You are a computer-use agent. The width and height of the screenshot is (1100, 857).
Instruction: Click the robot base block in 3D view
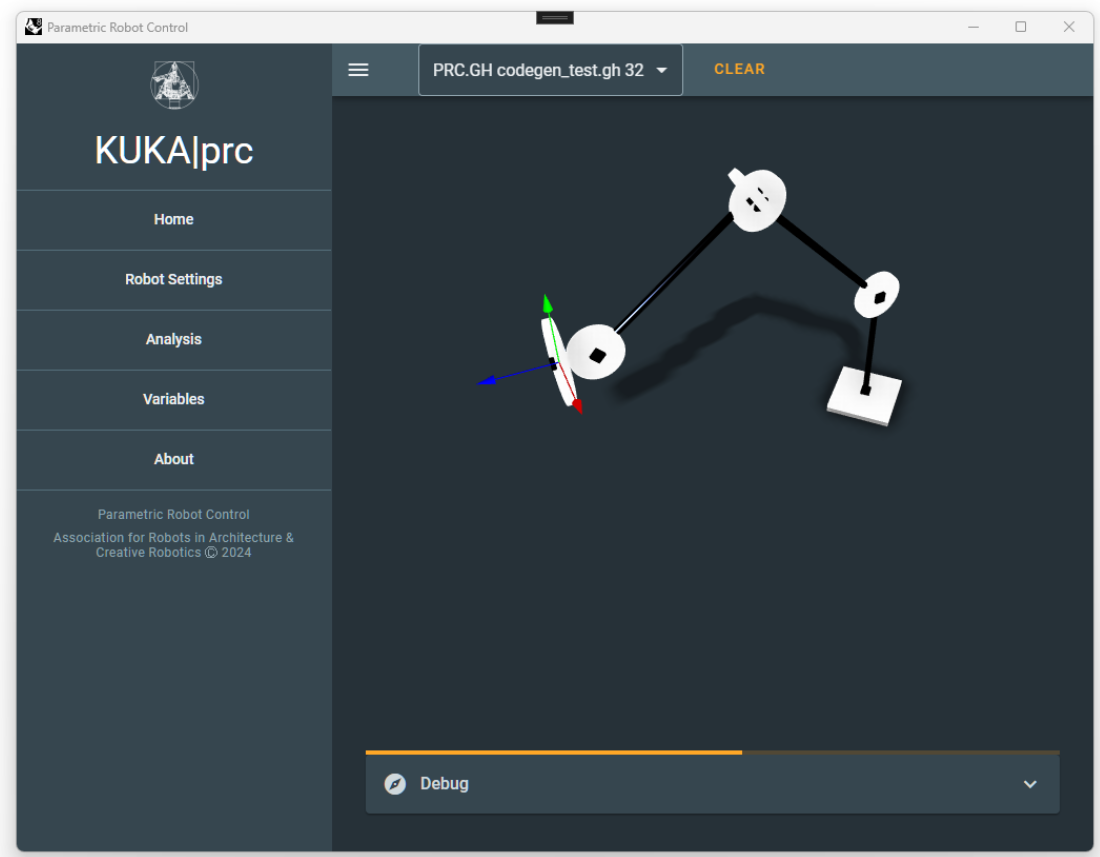[x=865, y=396]
